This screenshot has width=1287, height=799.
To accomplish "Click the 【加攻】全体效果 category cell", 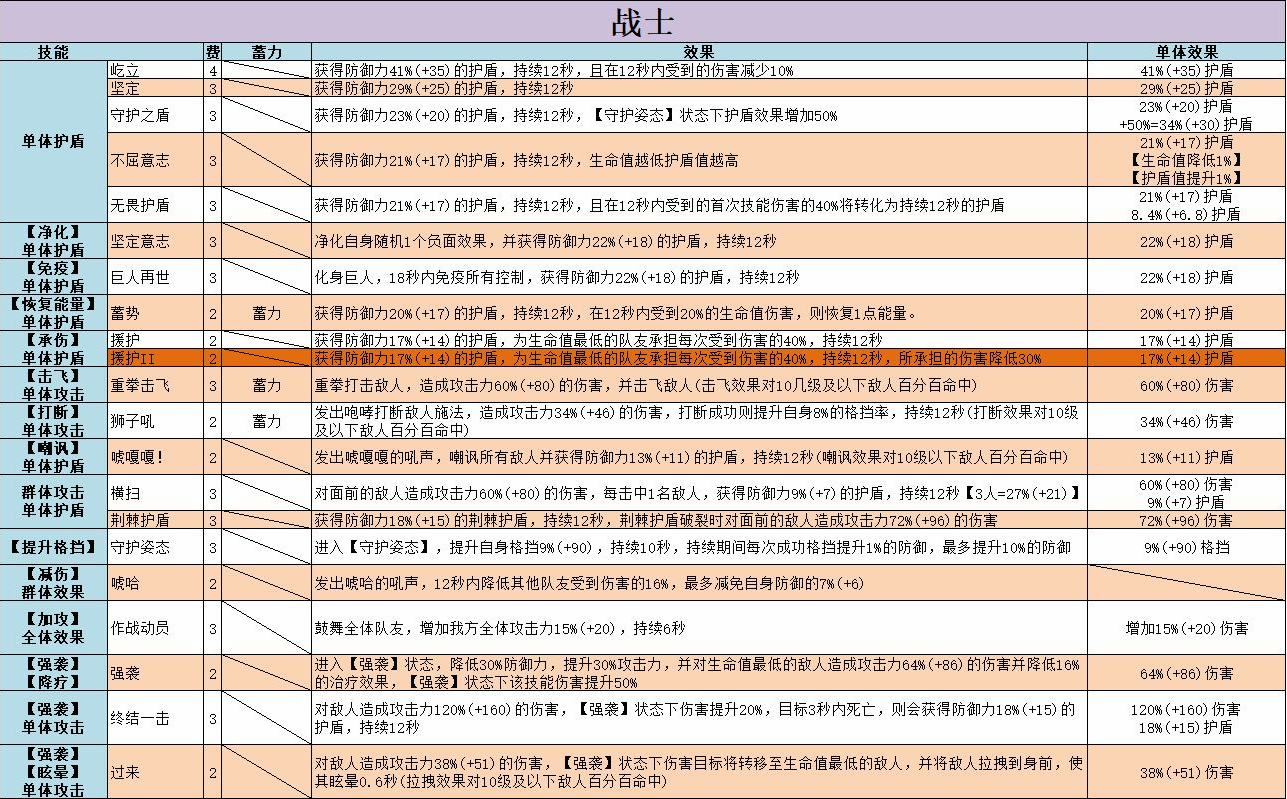I will (53, 628).
